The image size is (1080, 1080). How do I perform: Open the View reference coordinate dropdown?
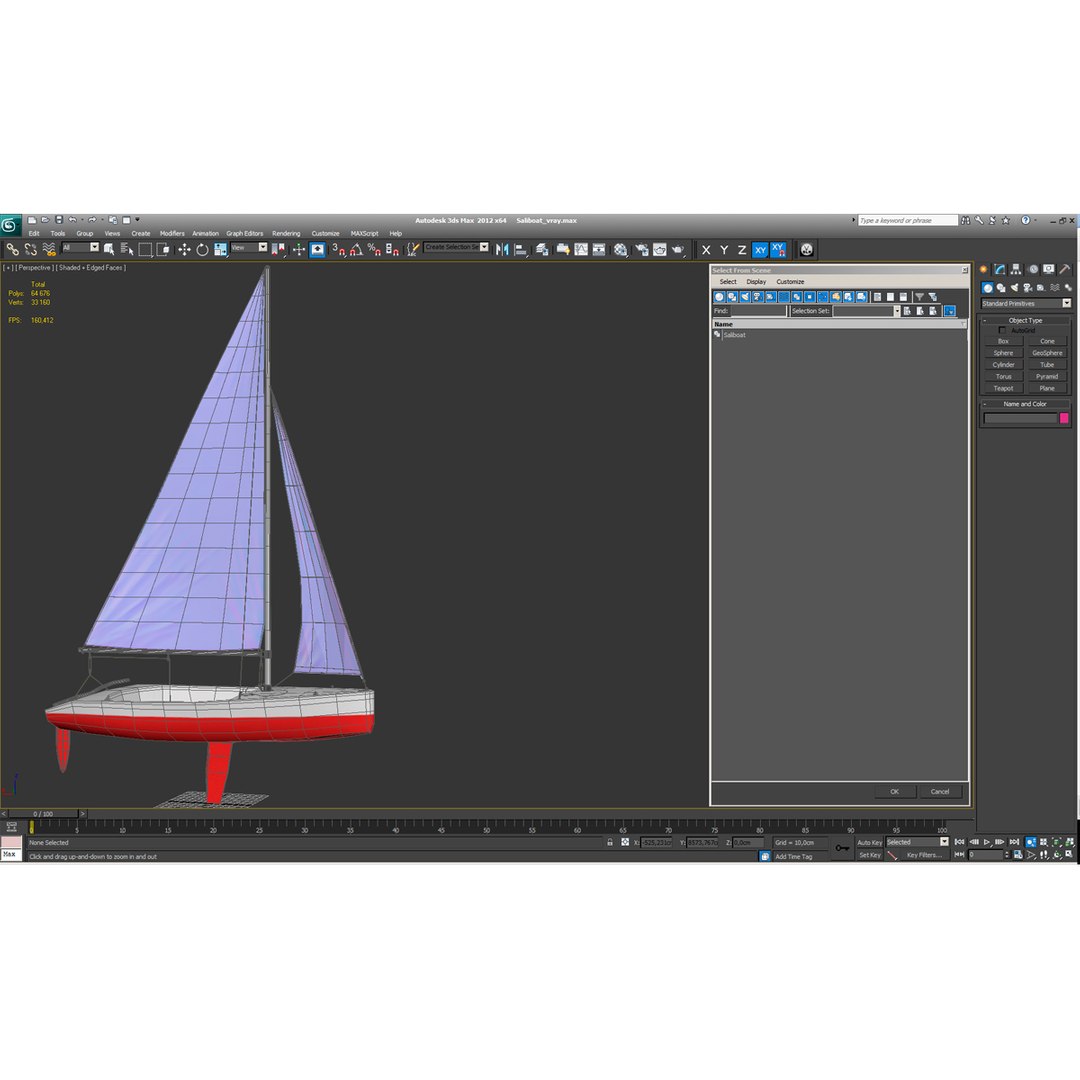[249, 247]
